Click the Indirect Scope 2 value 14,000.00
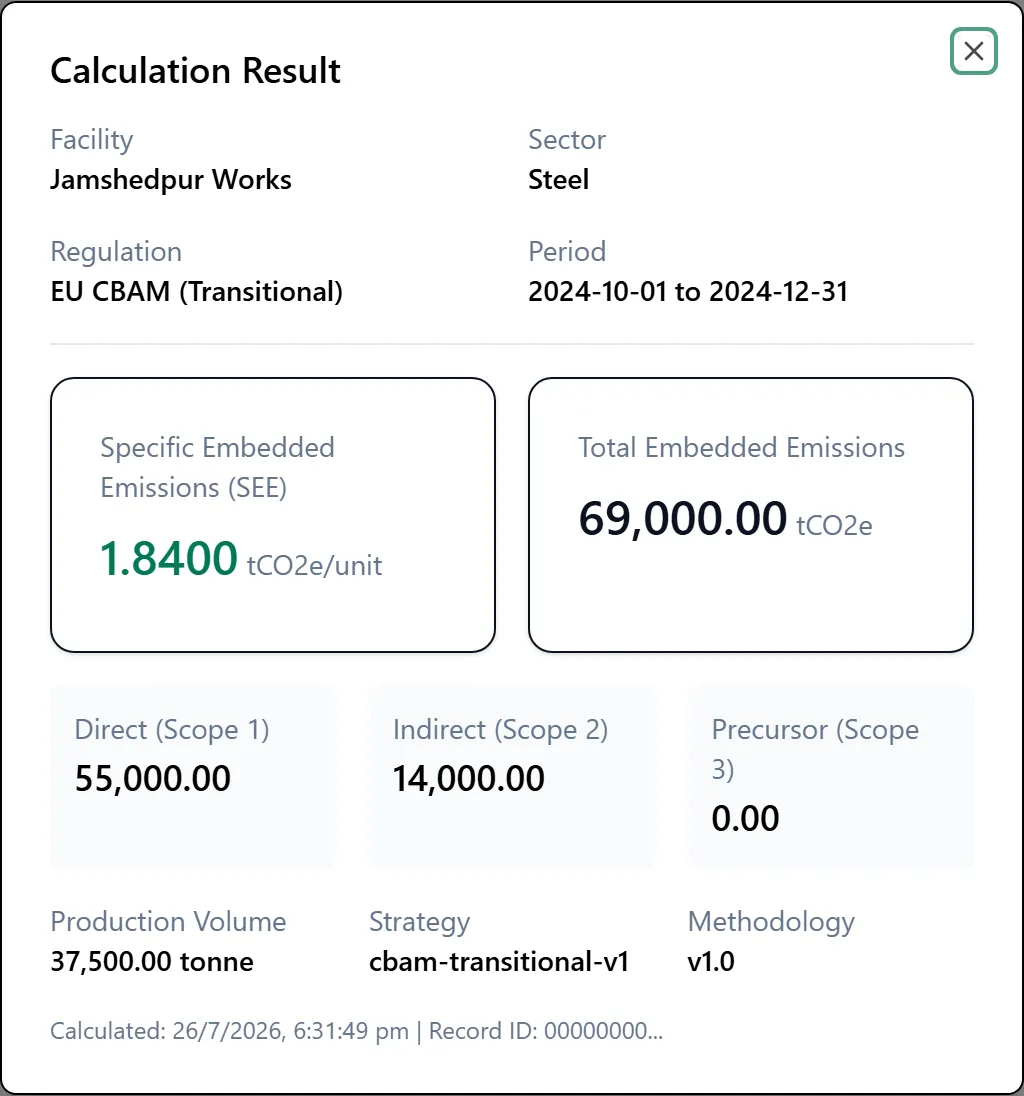The height and width of the screenshot is (1096, 1024). (468, 779)
